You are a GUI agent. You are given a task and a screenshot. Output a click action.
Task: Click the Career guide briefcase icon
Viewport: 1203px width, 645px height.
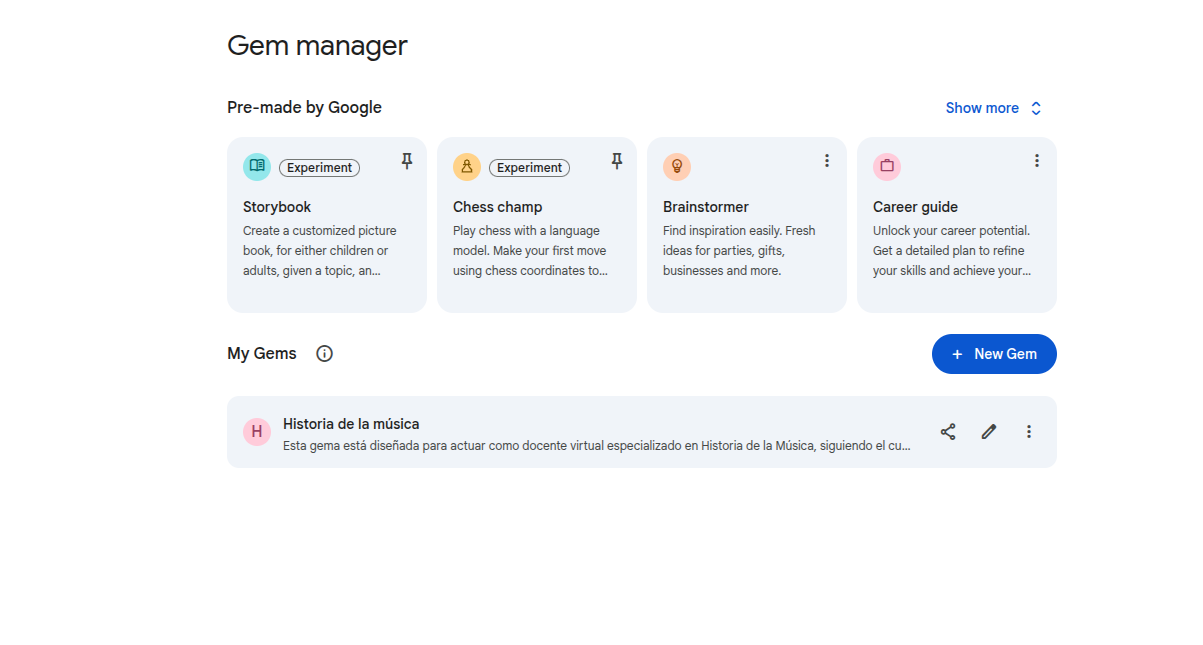pos(887,167)
